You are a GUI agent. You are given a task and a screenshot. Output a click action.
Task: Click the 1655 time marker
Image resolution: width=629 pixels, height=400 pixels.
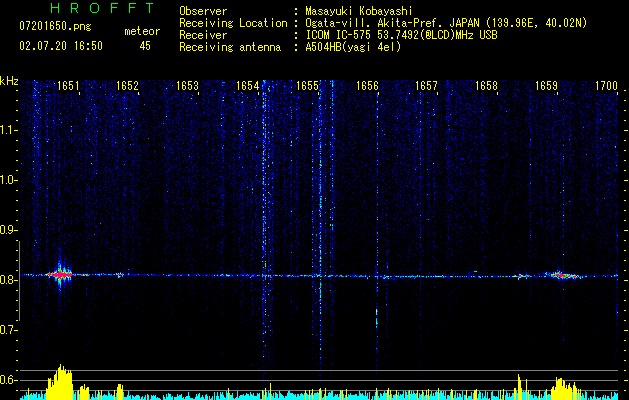(x=307, y=86)
